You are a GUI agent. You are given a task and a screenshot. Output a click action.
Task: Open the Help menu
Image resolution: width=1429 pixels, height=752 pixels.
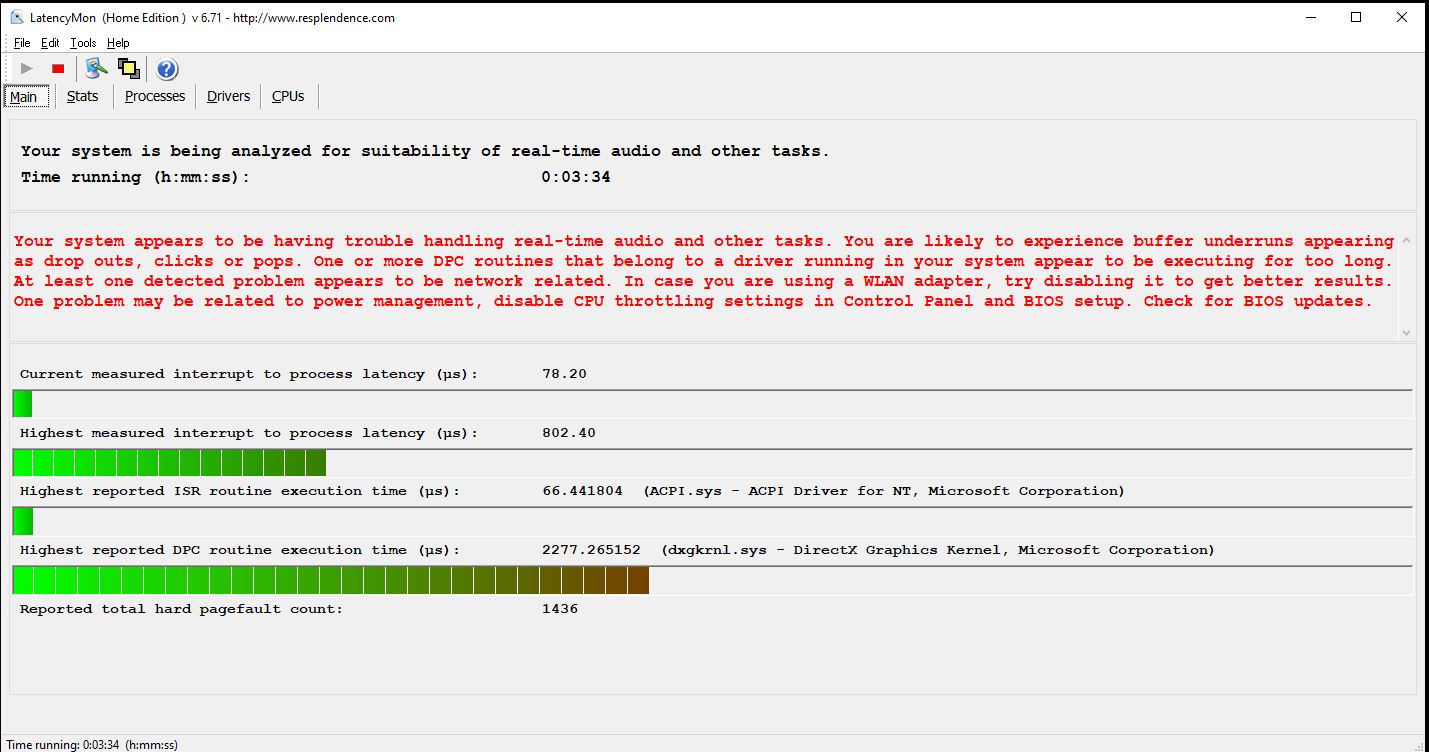click(x=118, y=43)
